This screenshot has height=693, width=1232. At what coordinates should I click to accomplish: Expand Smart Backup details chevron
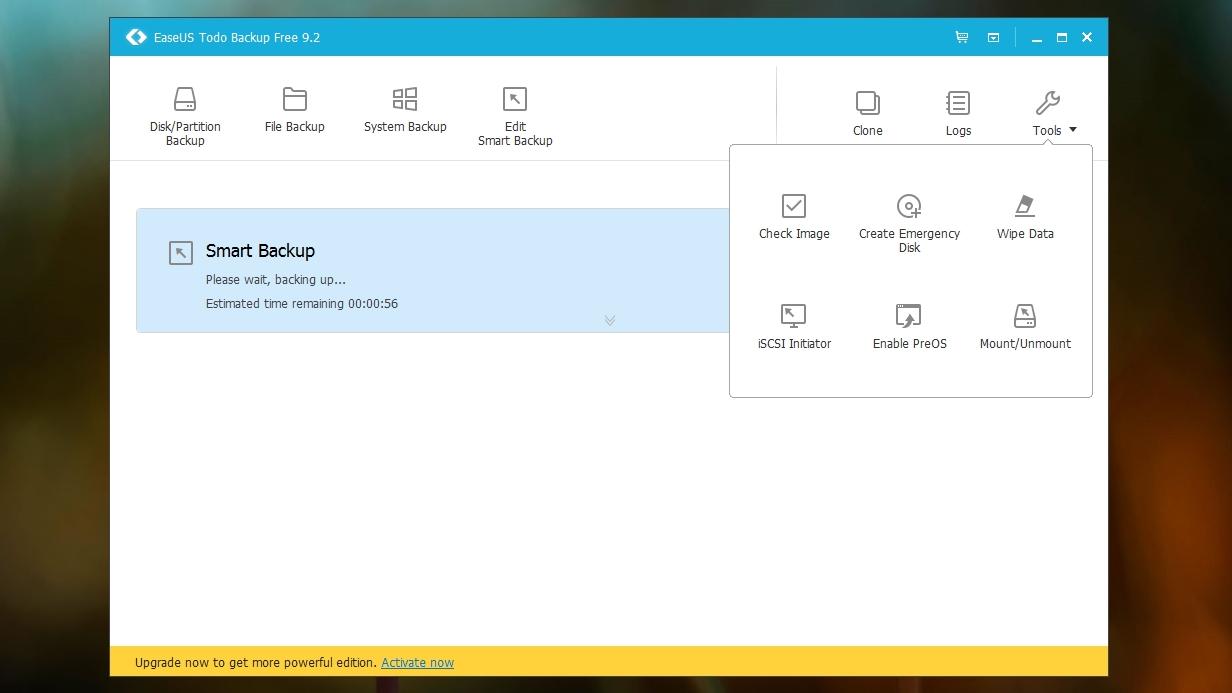tap(610, 320)
